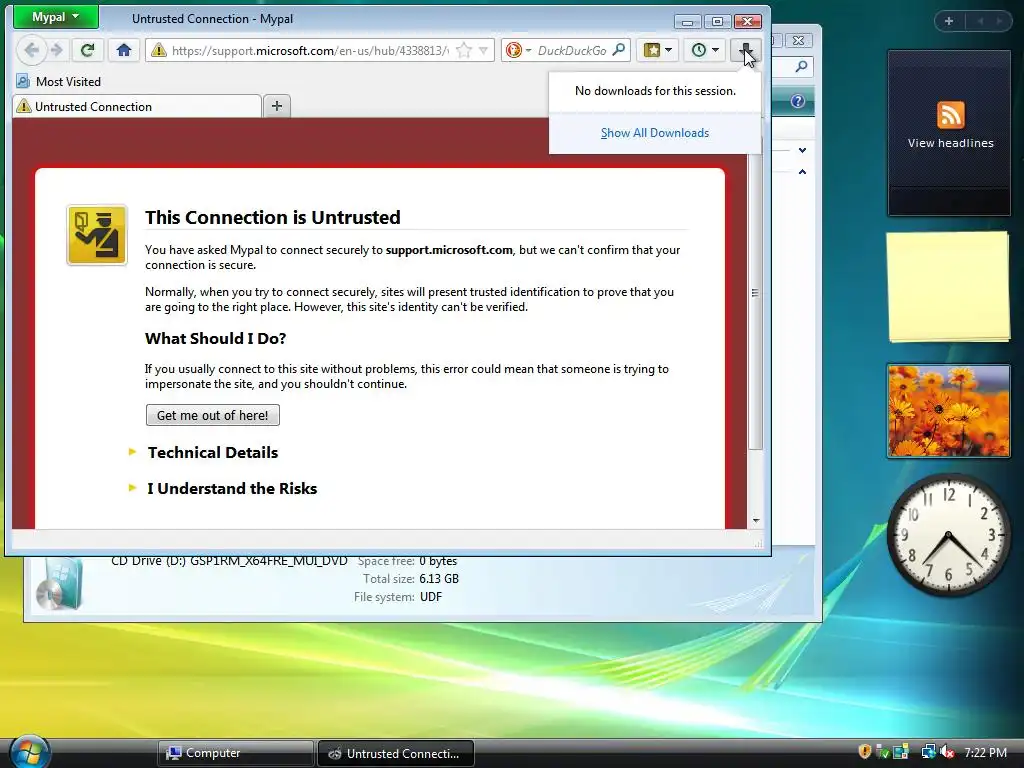Screen dimensions: 1024x768
Task: Click the 'File system: UDF' text
Action: tap(398, 597)
